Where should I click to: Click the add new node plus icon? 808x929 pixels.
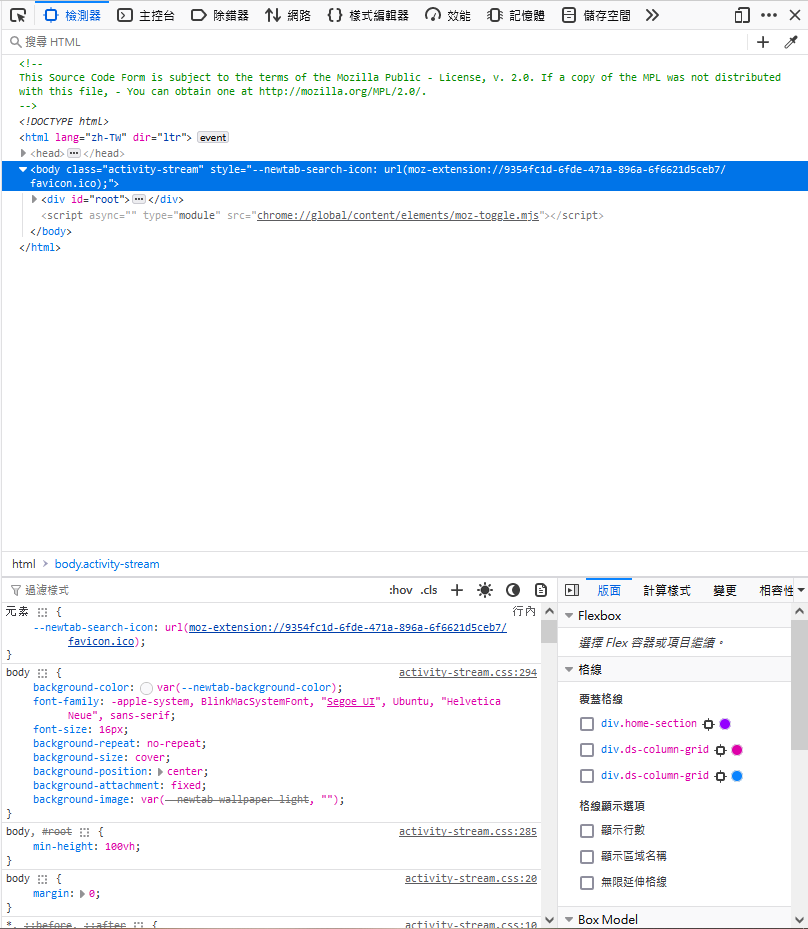coord(763,42)
